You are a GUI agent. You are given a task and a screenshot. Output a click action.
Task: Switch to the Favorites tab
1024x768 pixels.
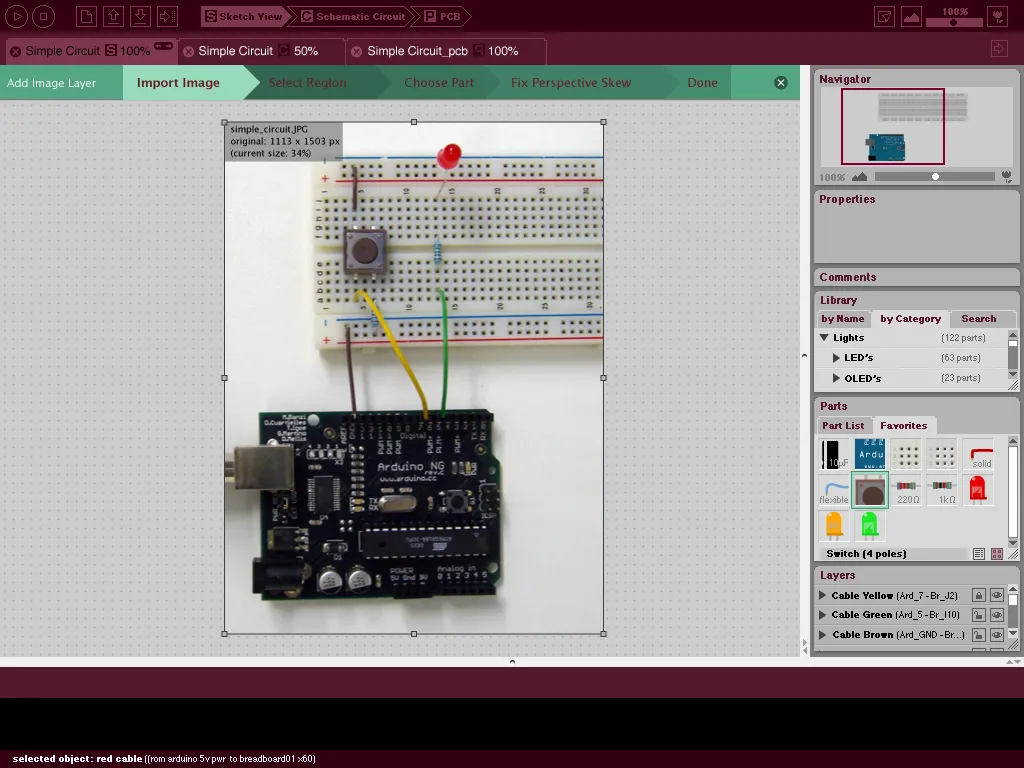pyautogui.click(x=904, y=426)
